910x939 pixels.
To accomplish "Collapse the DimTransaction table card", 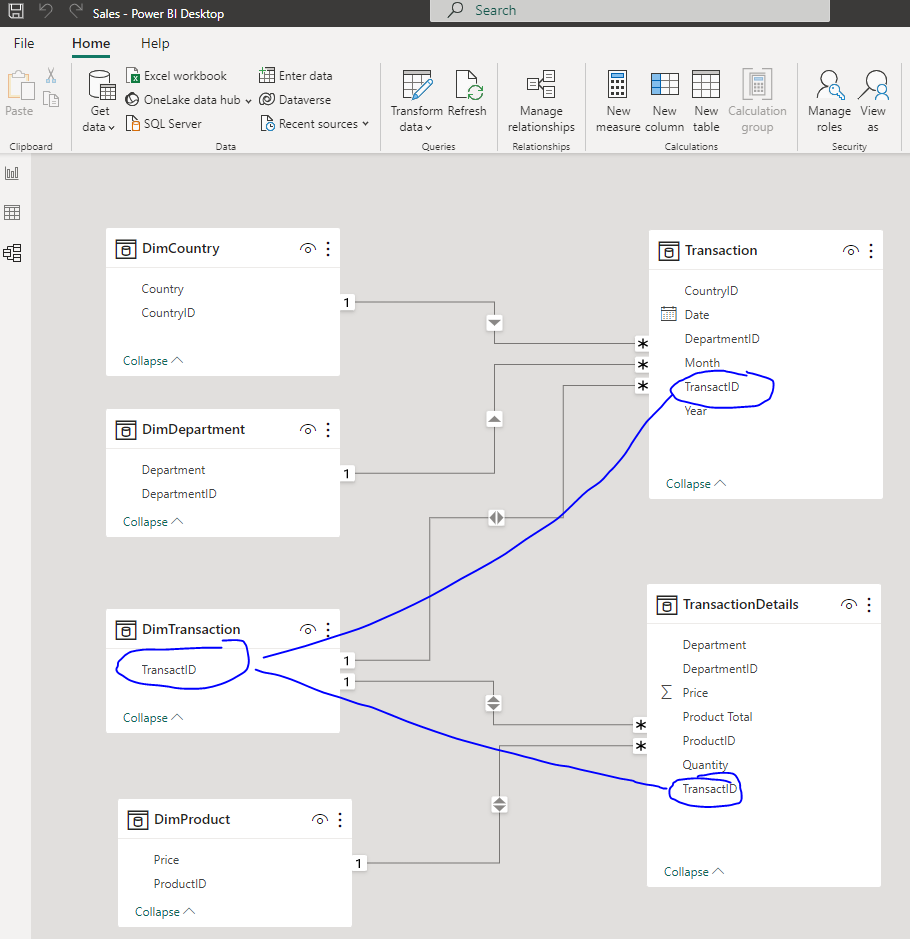I will click(153, 717).
